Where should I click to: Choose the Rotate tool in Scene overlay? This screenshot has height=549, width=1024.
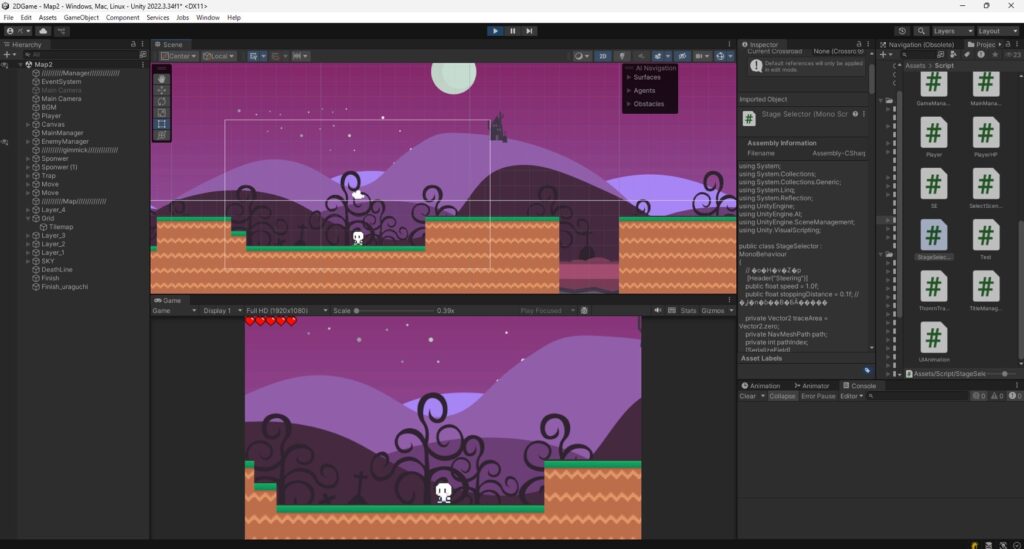(x=163, y=101)
